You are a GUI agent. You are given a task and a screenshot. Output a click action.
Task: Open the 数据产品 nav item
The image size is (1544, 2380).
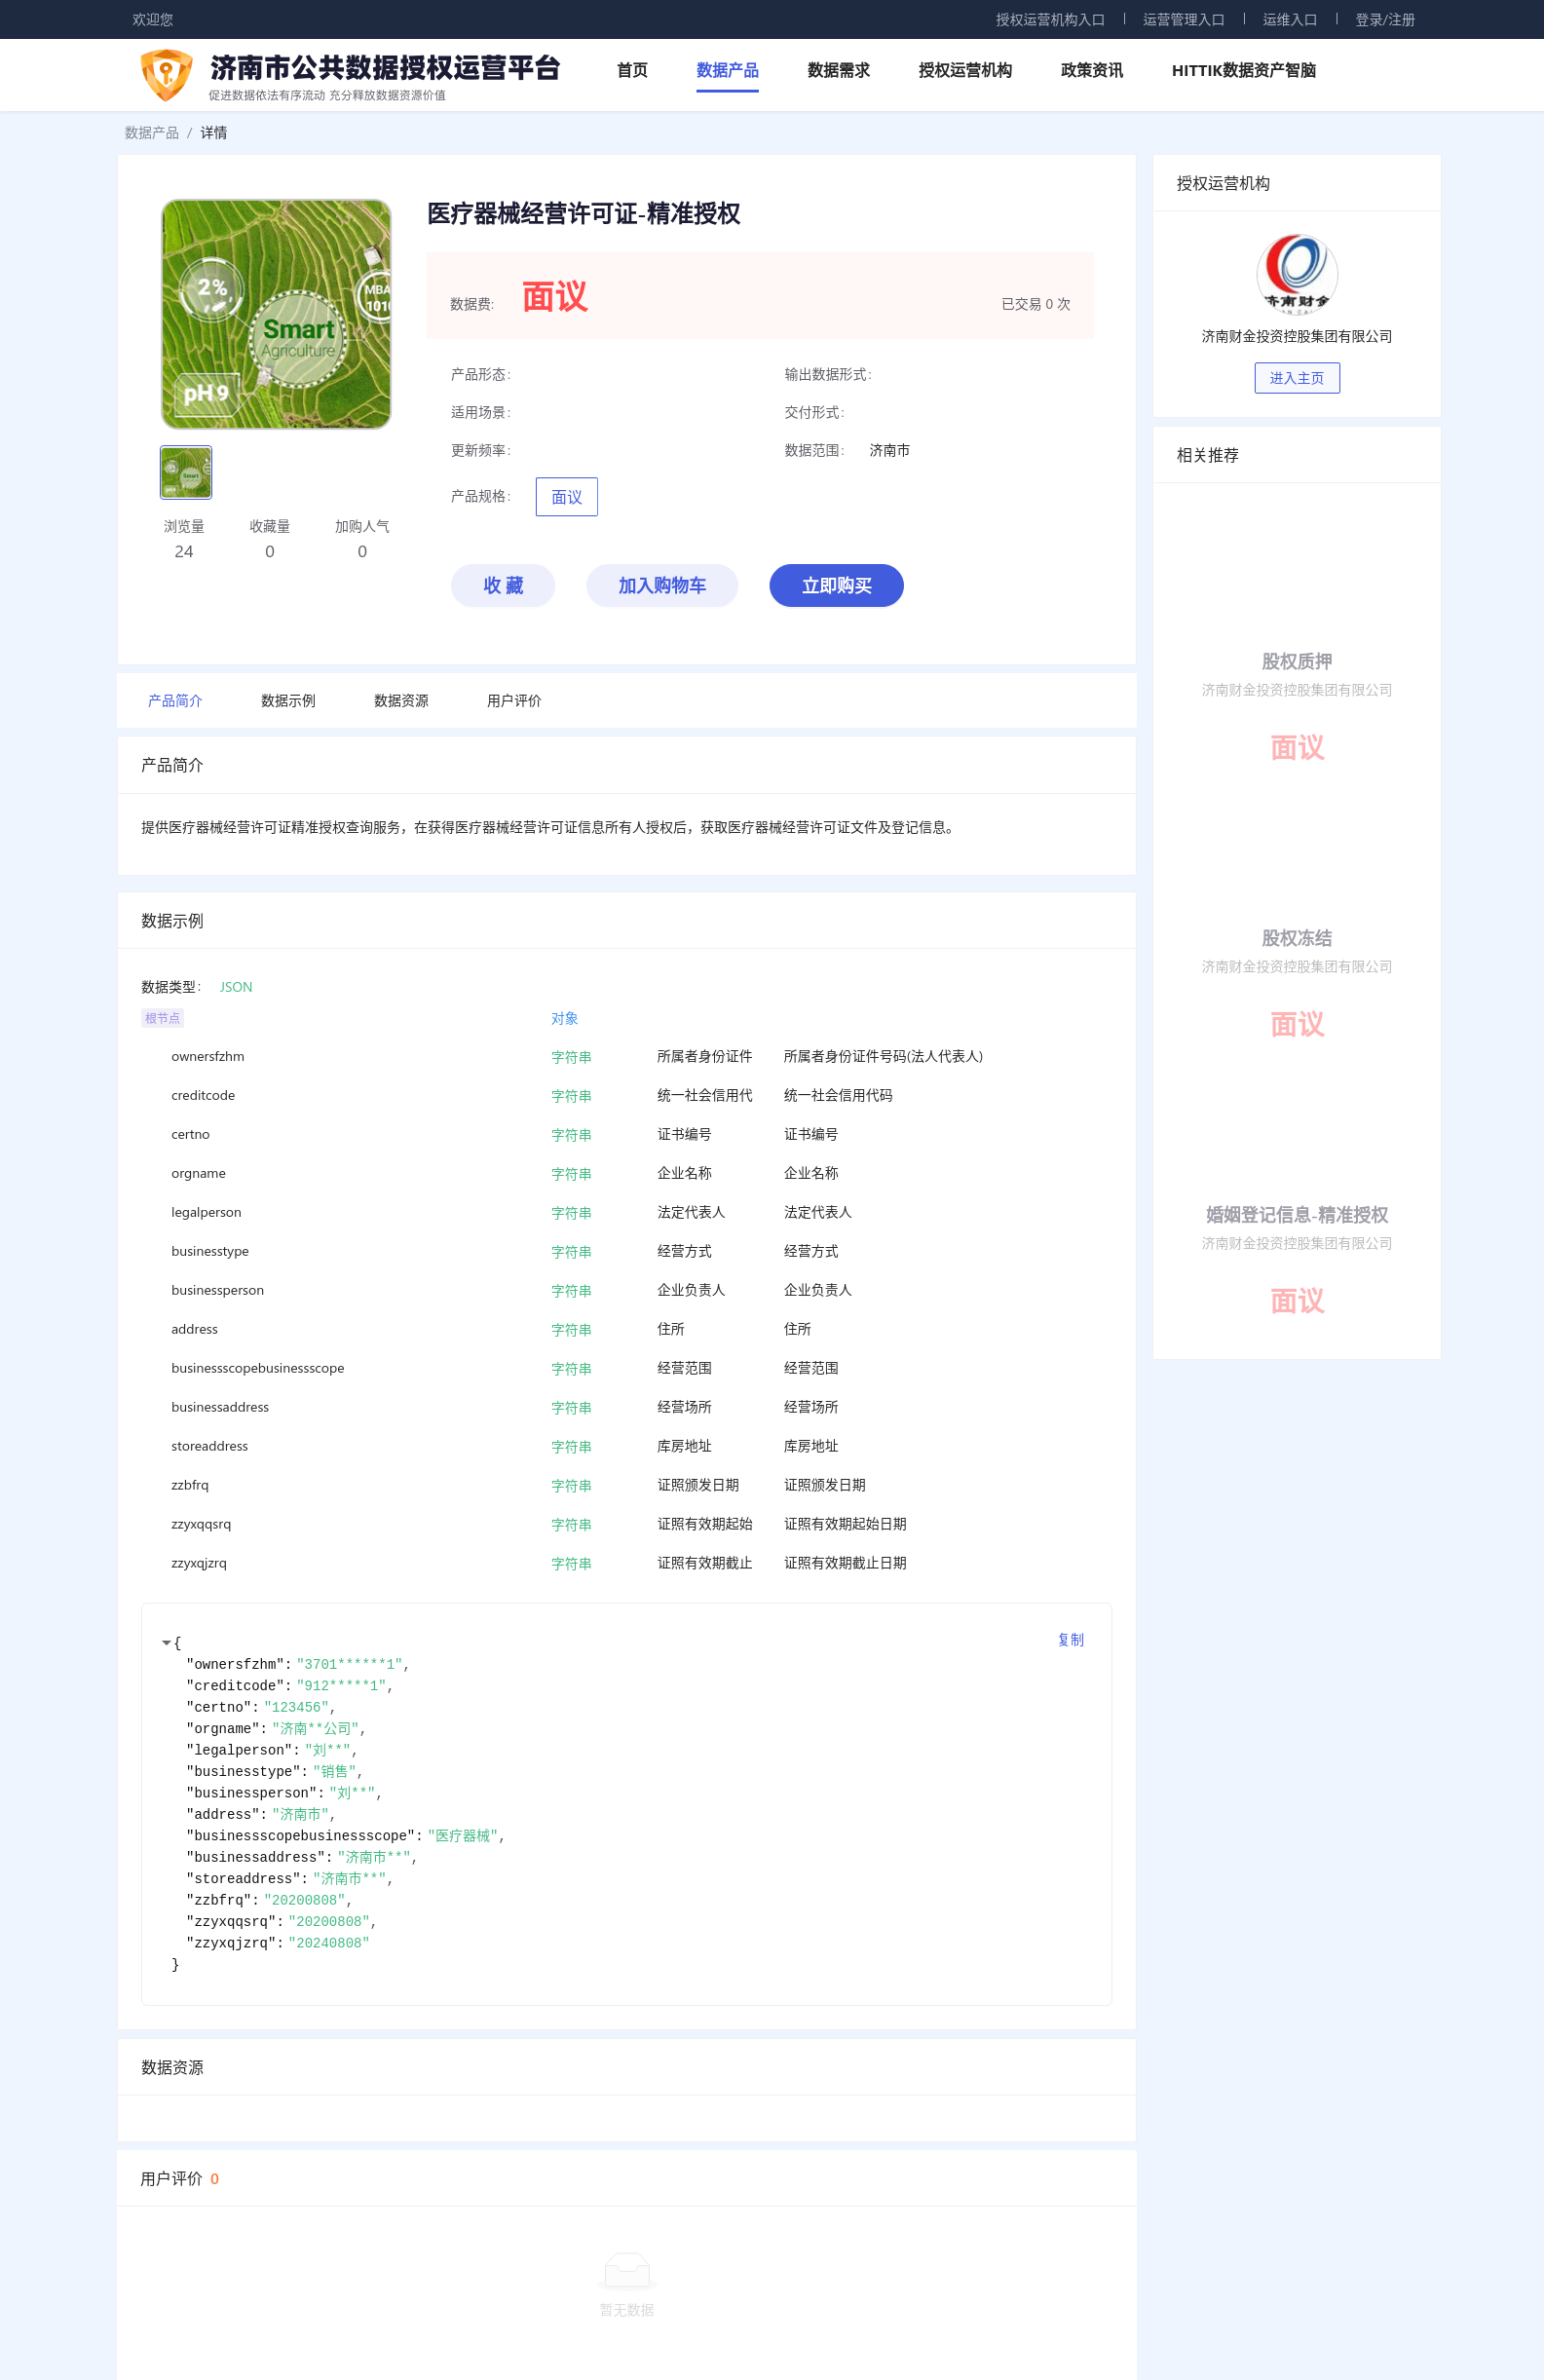tap(727, 70)
